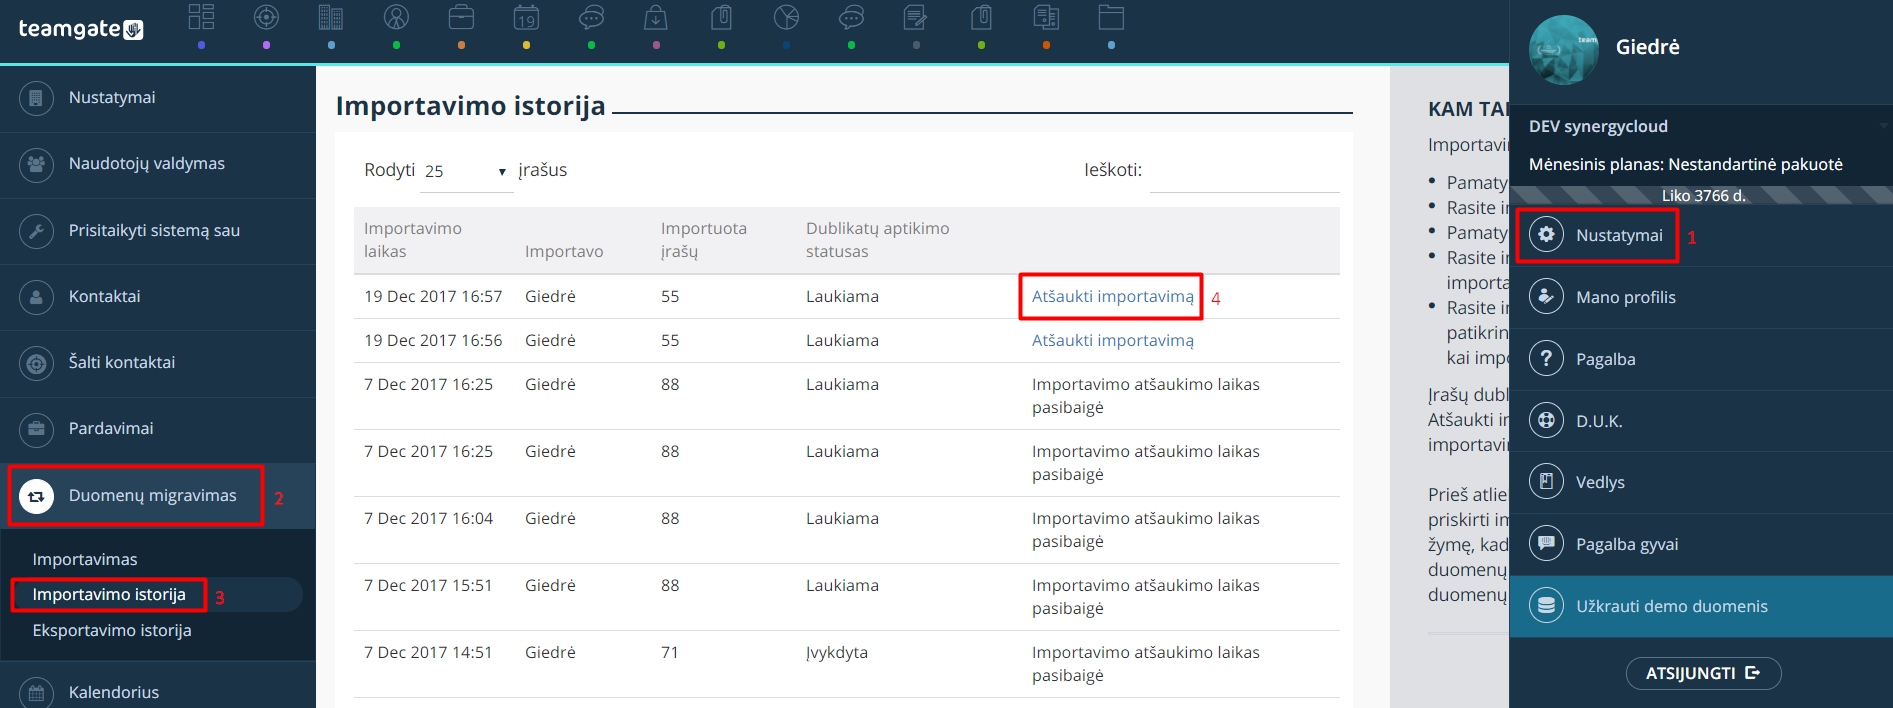Open Nustatymai in the left sidebar
The width and height of the screenshot is (1893, 708).
[x=158, y=98]
